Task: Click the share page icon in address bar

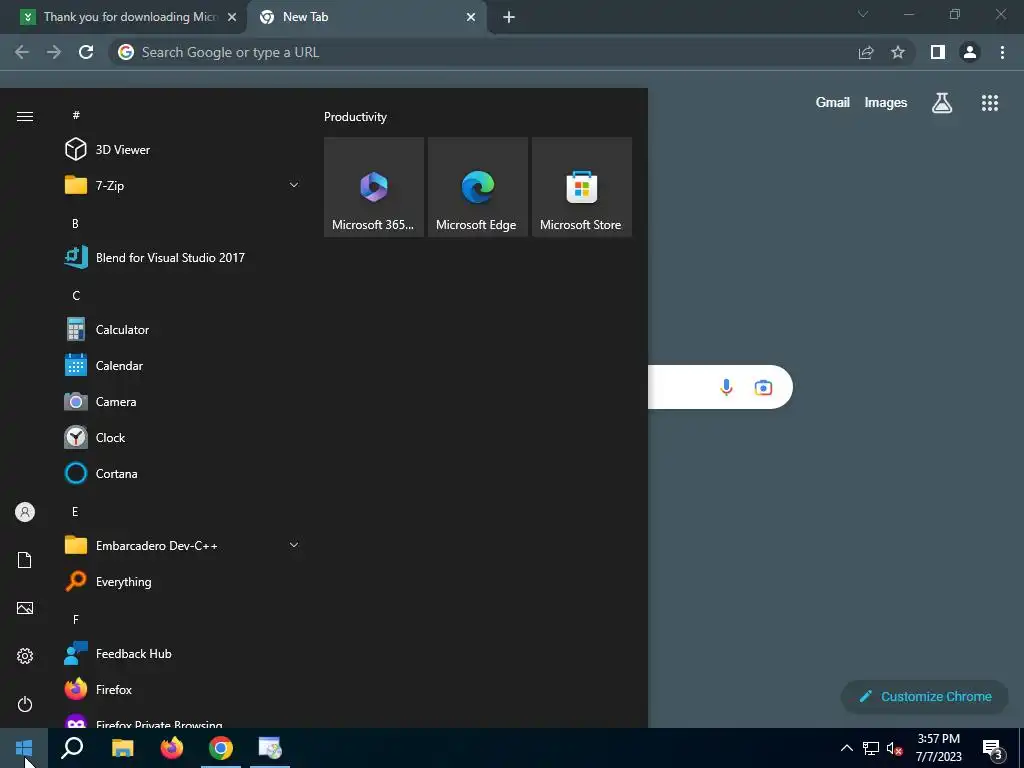Action: tap(866, 52)
